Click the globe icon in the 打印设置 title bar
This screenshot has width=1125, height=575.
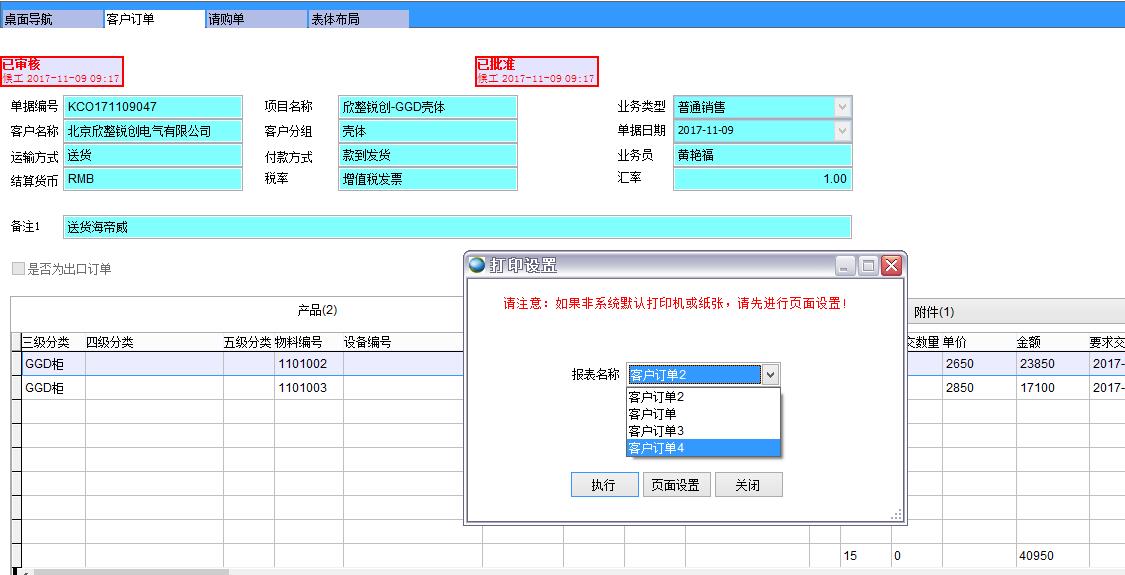tap(477, 265)
